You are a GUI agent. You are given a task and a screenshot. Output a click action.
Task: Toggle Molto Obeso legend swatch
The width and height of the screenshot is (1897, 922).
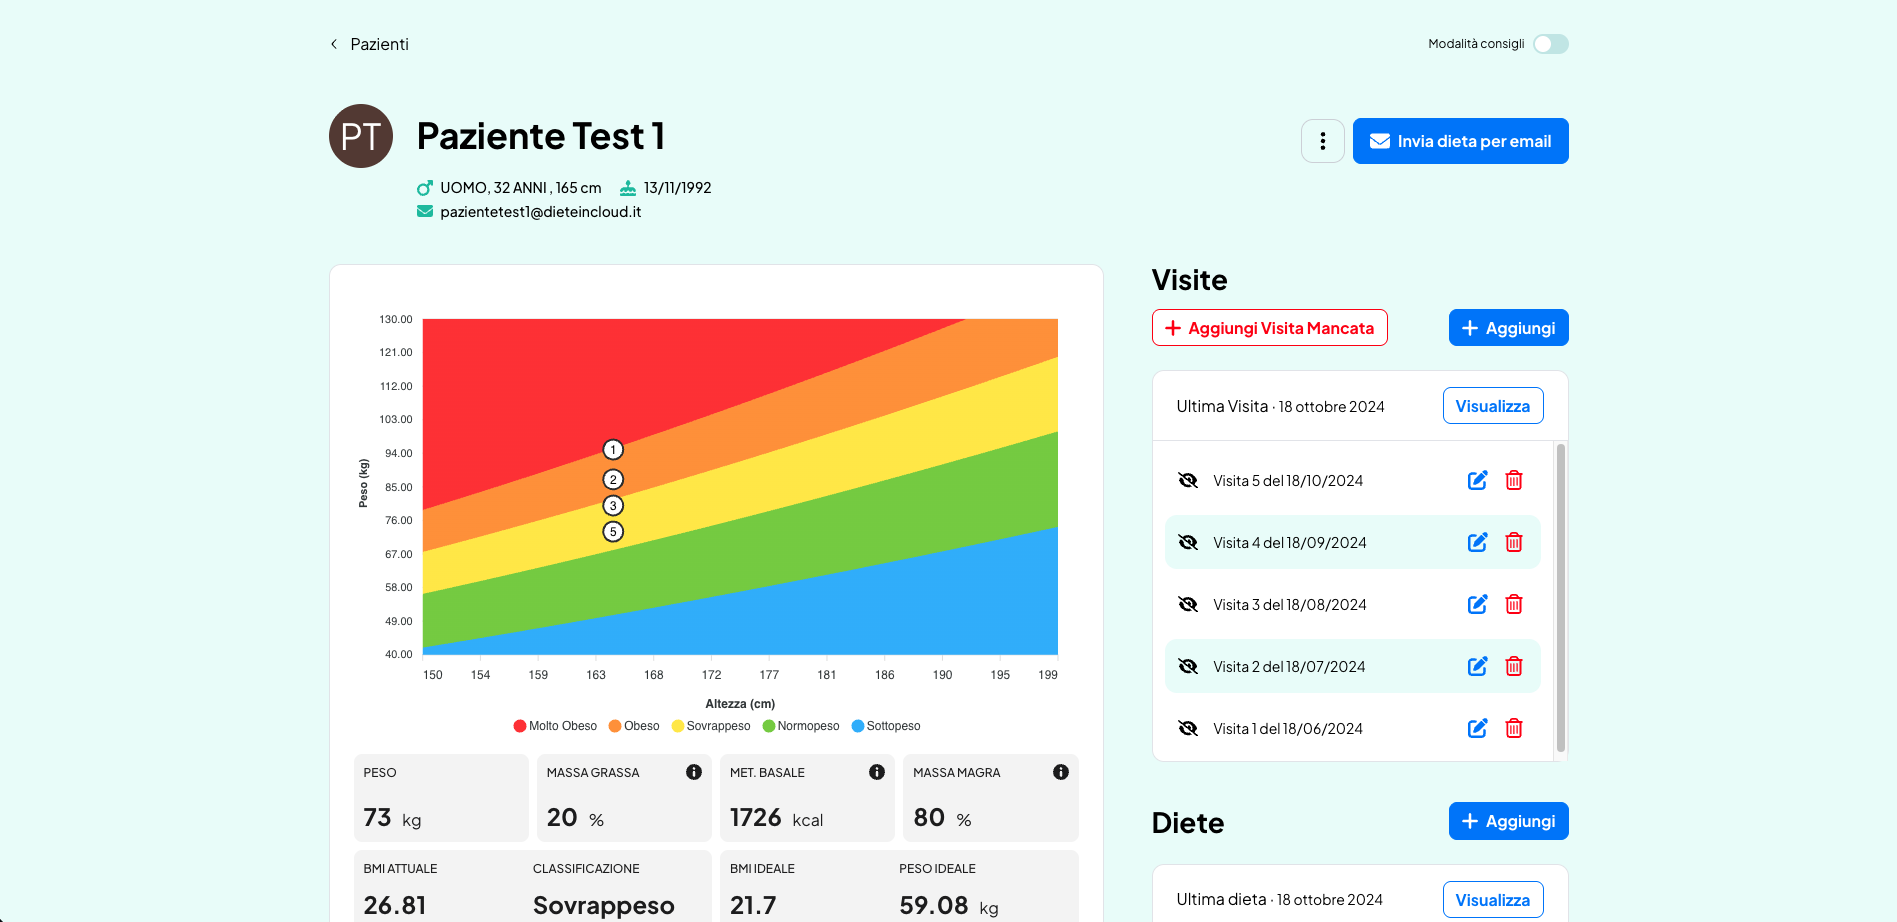520,726
